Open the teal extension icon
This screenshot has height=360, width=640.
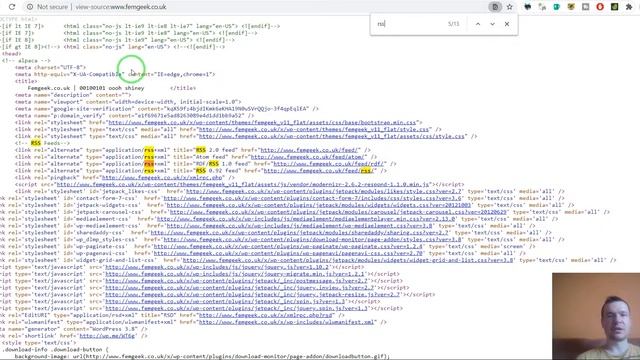coord(557,7)
